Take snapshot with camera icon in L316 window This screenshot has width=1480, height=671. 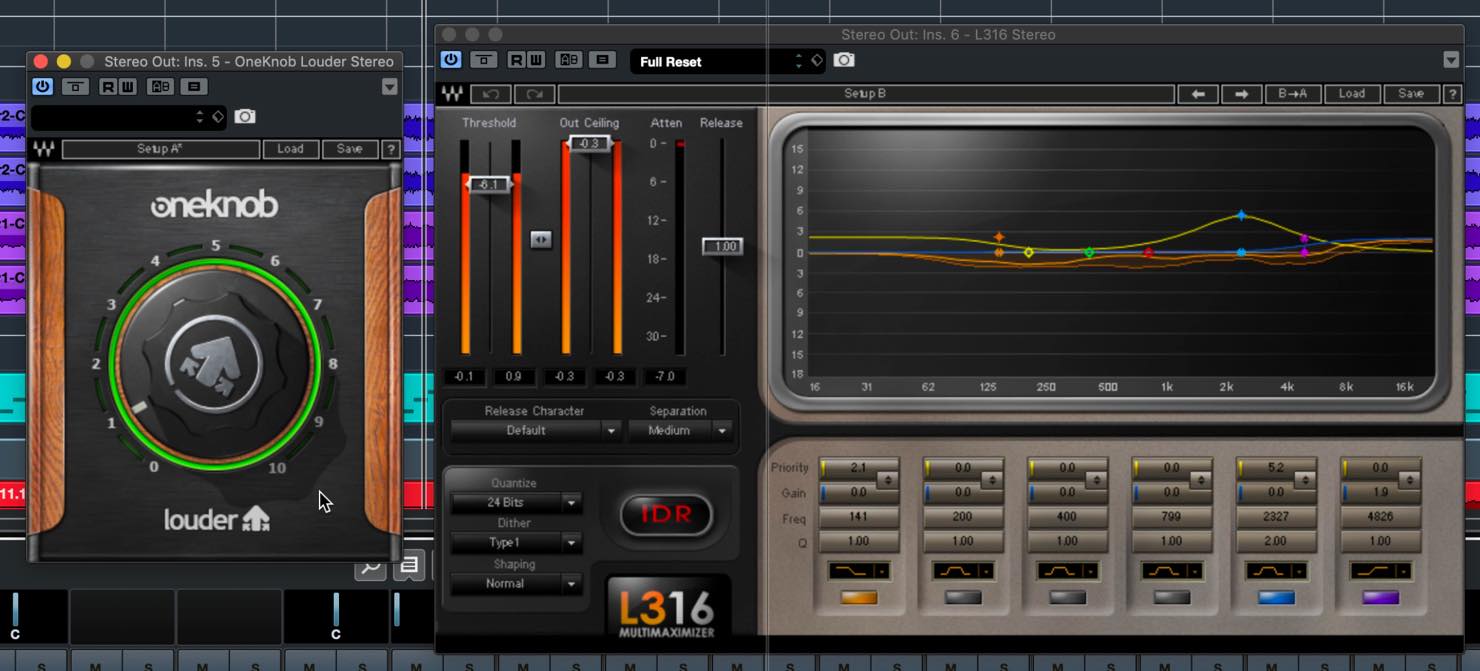pyautogui.click(x=844, y=60)
